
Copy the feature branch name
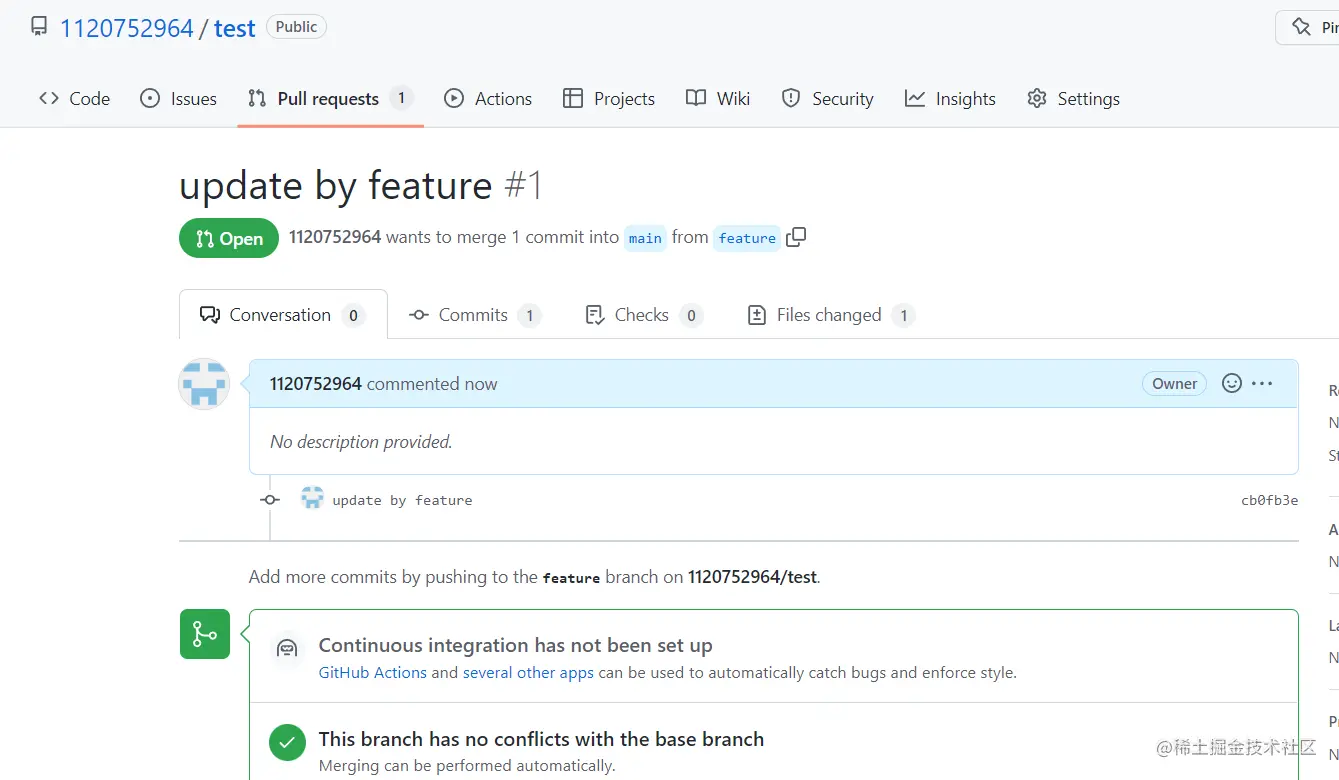coord(796,237)
